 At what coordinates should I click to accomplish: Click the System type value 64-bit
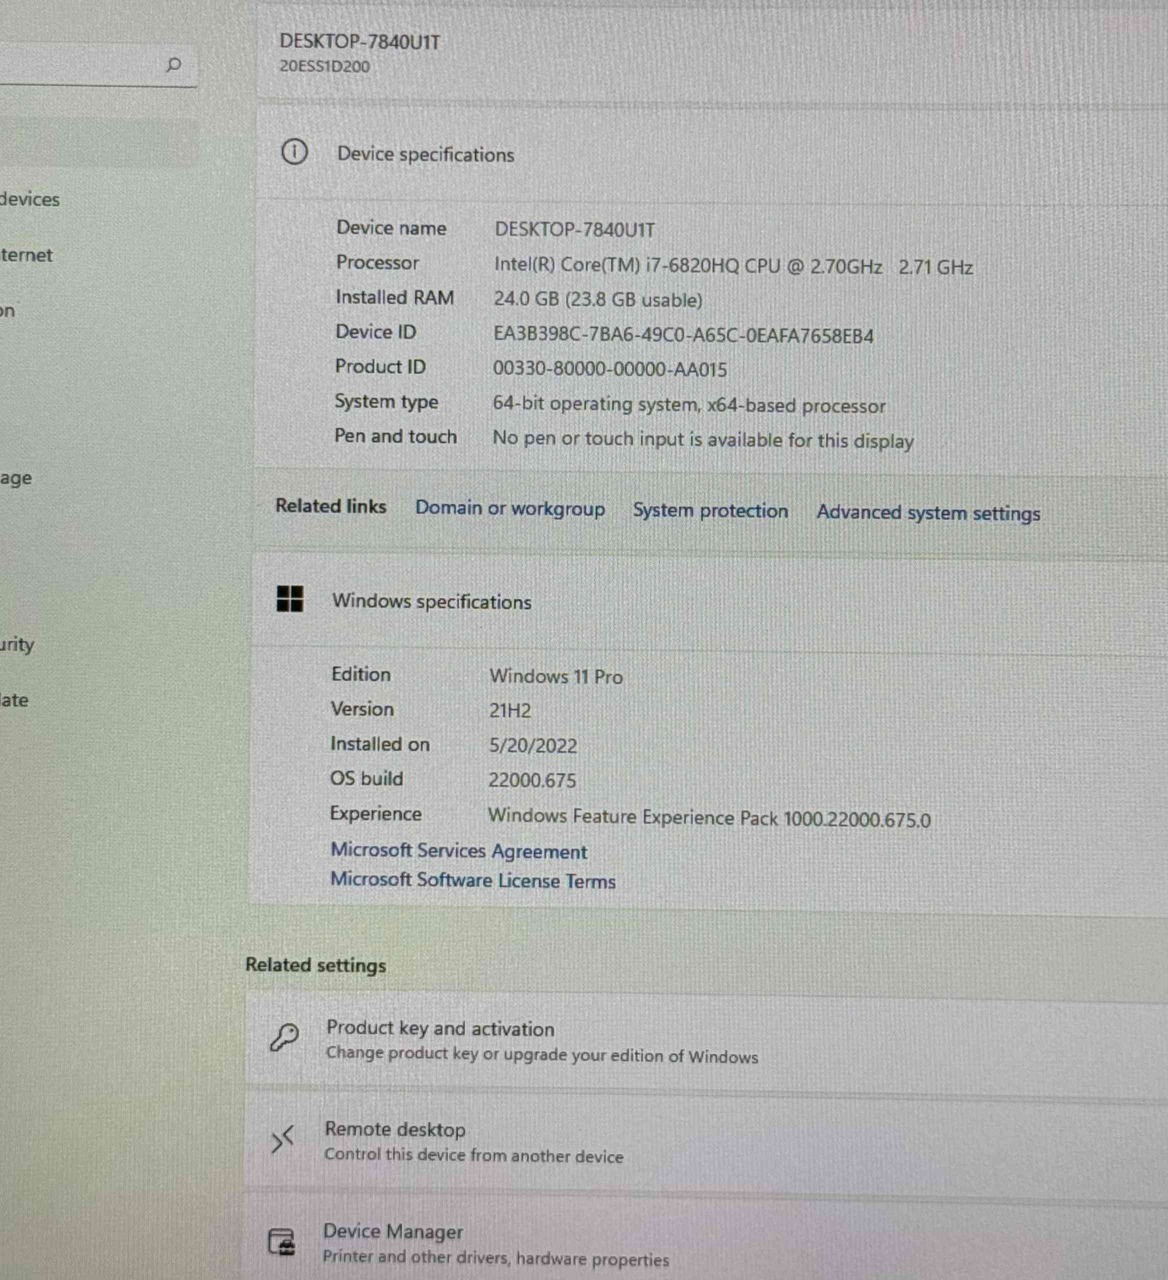coord(689,405)
